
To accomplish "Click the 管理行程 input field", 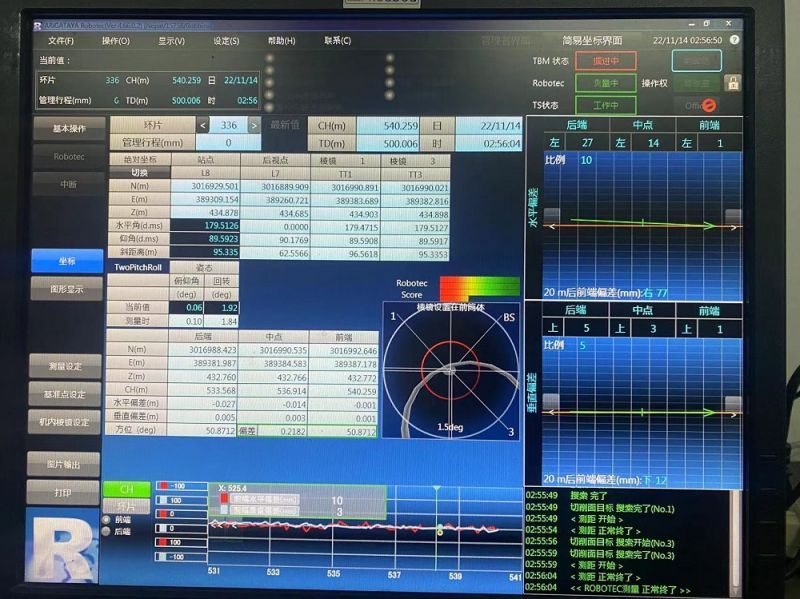I will click(228, 143).
